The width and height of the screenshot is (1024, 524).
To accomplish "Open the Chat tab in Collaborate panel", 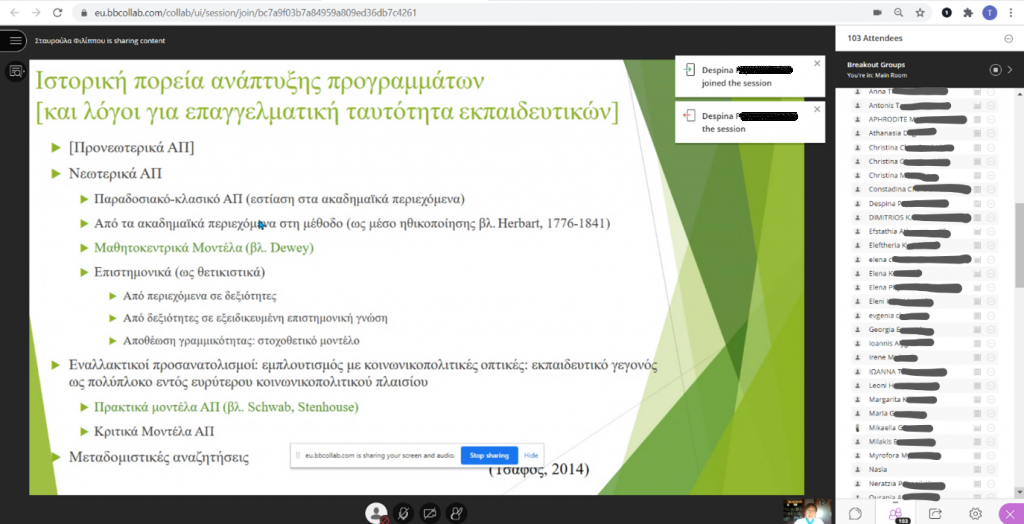I will click(855, 514).
